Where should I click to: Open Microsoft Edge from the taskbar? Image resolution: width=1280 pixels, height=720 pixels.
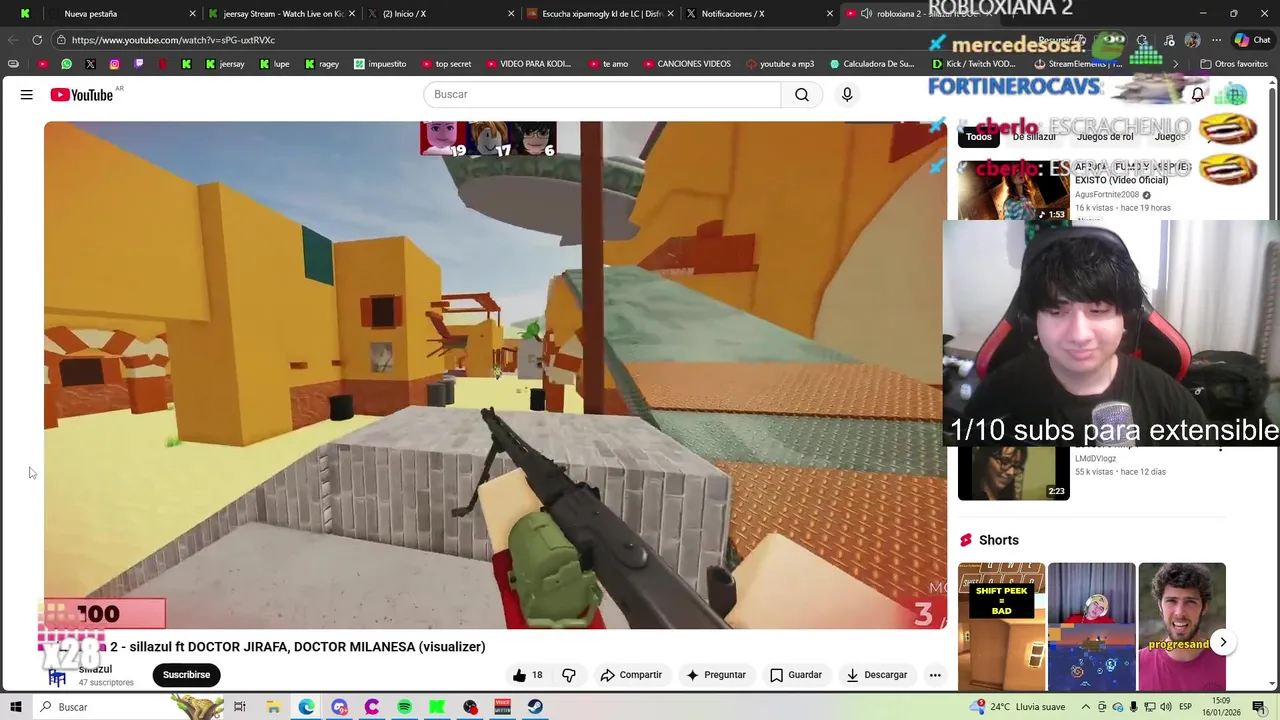coord(306,707)
